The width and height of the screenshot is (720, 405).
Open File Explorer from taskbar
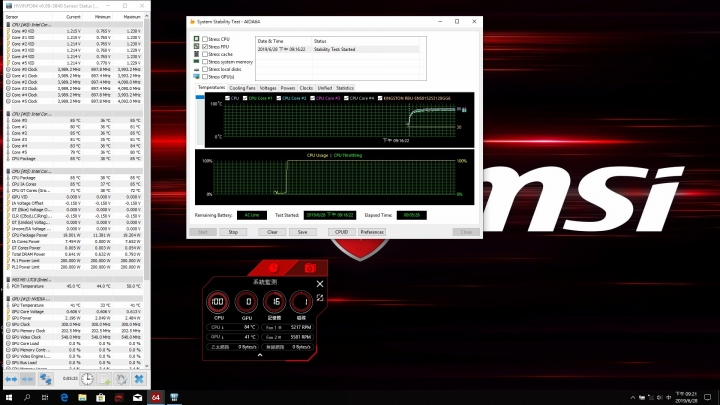pyautogui.click(x=82, y=398)
